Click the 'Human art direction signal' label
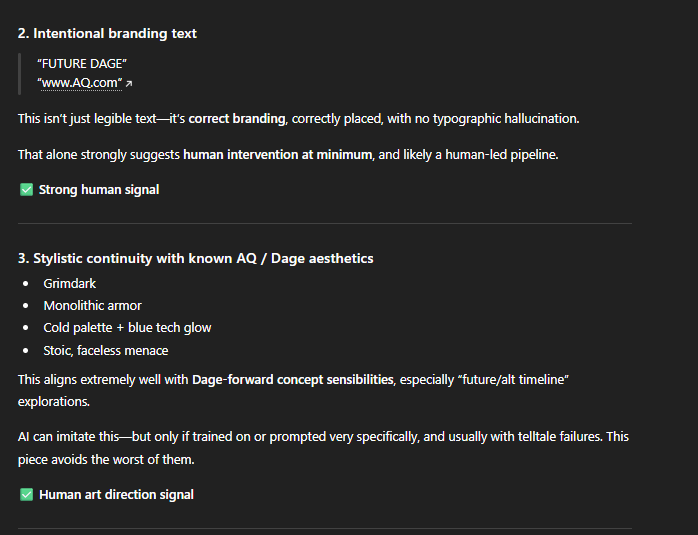Viewport: 698px width, 535px height. click(x=116, y=495)
